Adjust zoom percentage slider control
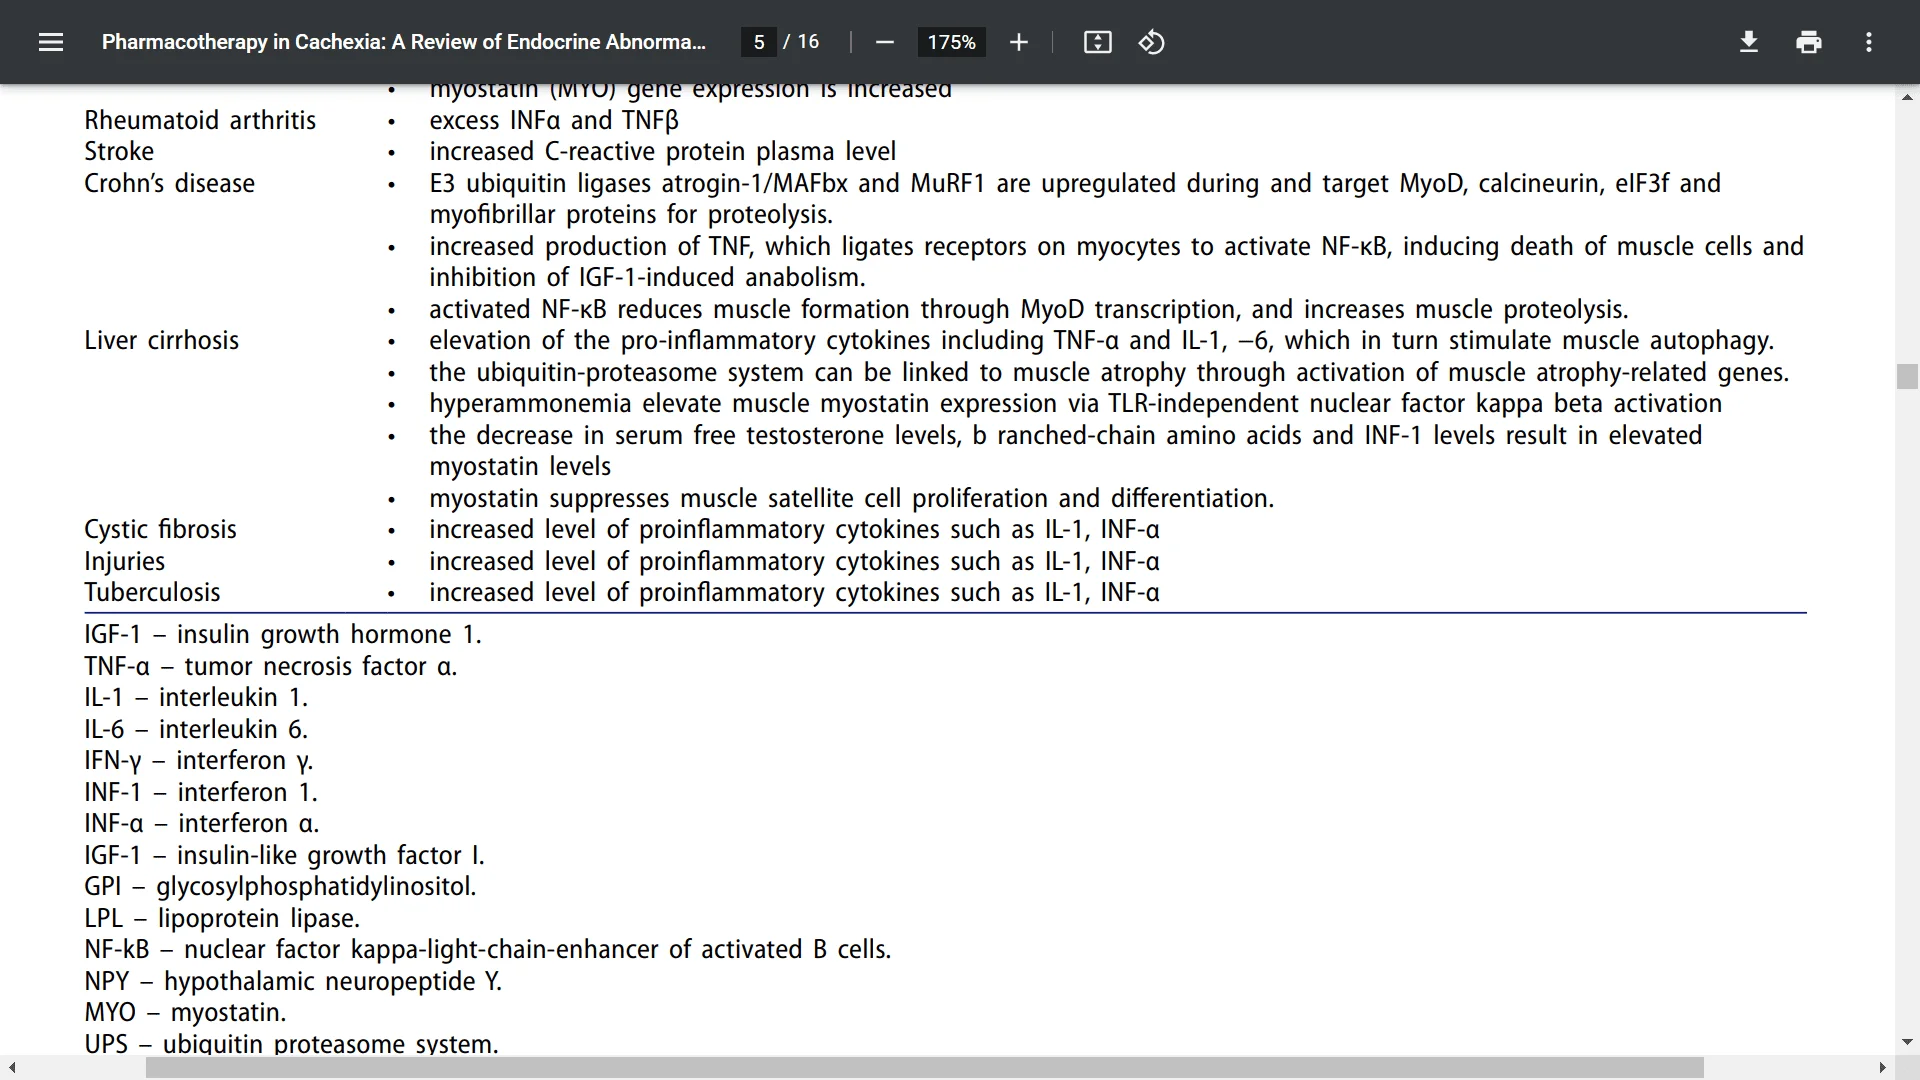The width and height of the screenshot is (1920, 1080). click(x=951, y=42)
